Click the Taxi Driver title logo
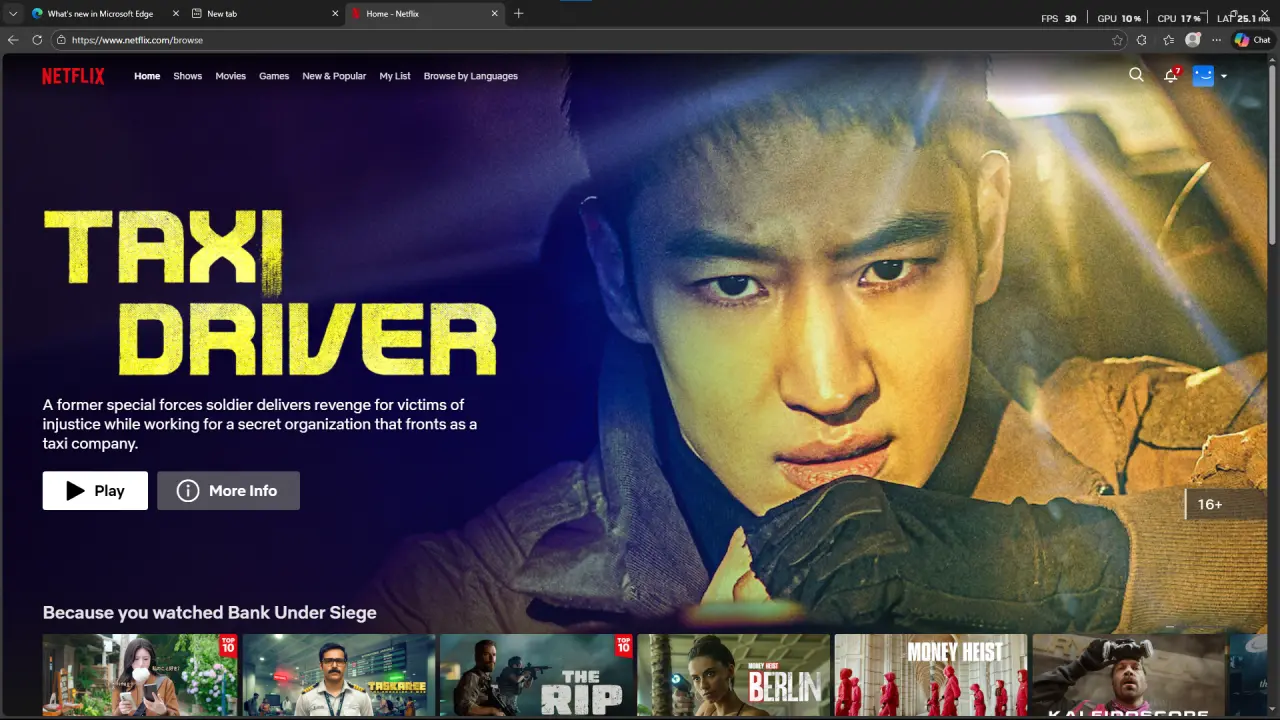The width and height of the screenshot is (1280, 720). (270, 292)
